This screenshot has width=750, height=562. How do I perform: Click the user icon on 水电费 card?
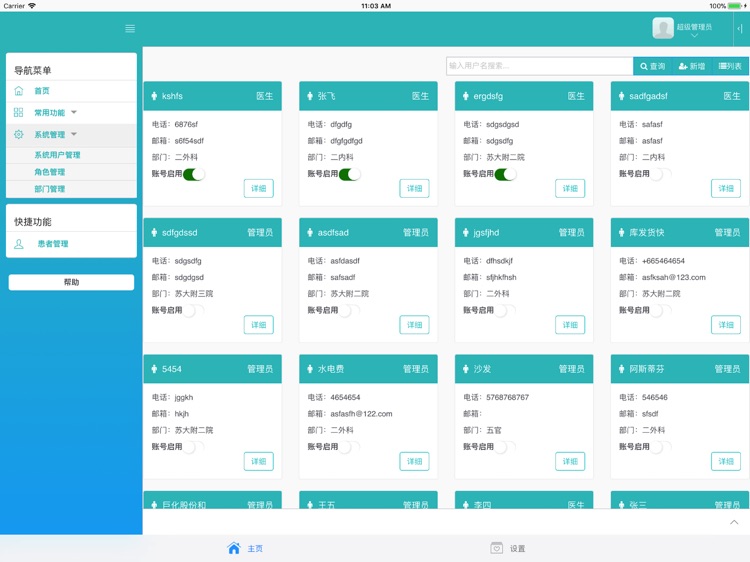(x=310, y=369)
